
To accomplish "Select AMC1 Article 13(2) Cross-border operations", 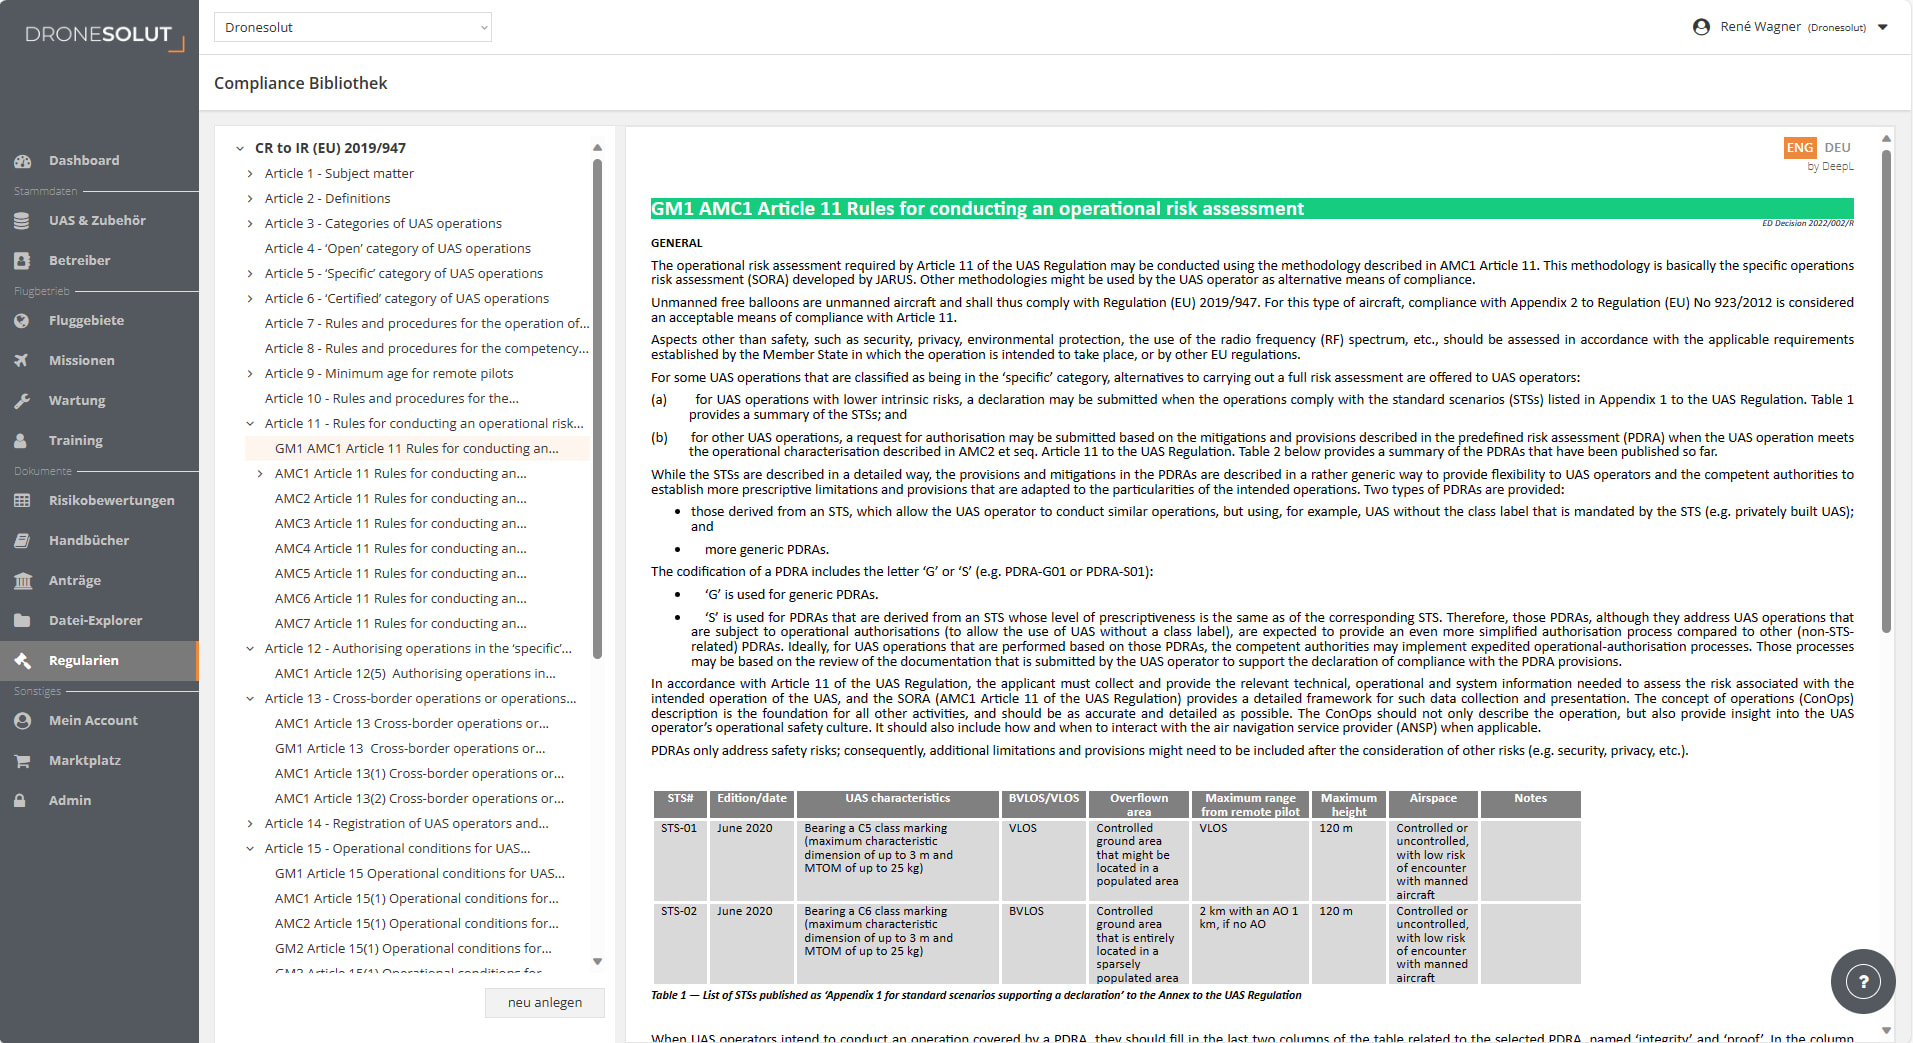I will [420, 799].
